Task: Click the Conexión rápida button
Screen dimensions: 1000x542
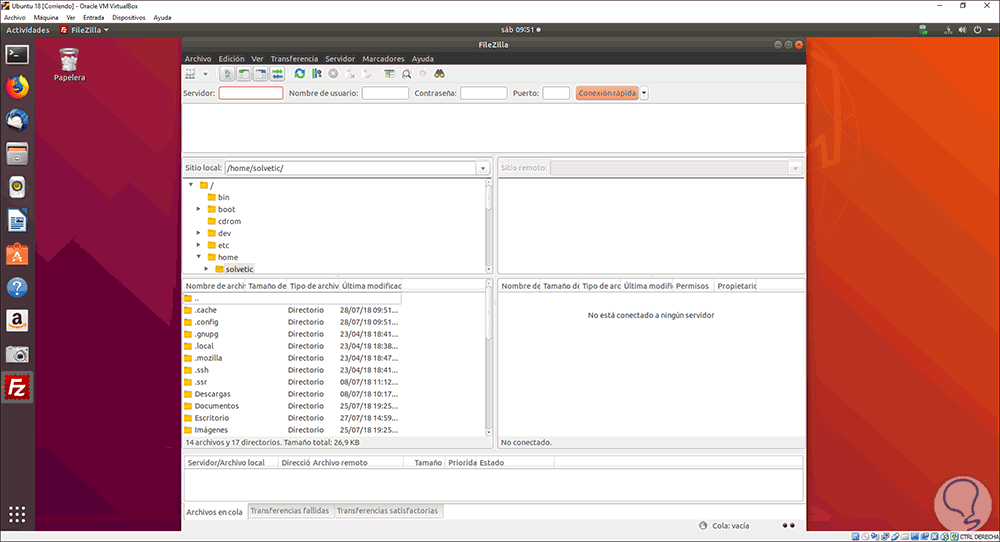Action: point(607,93)
